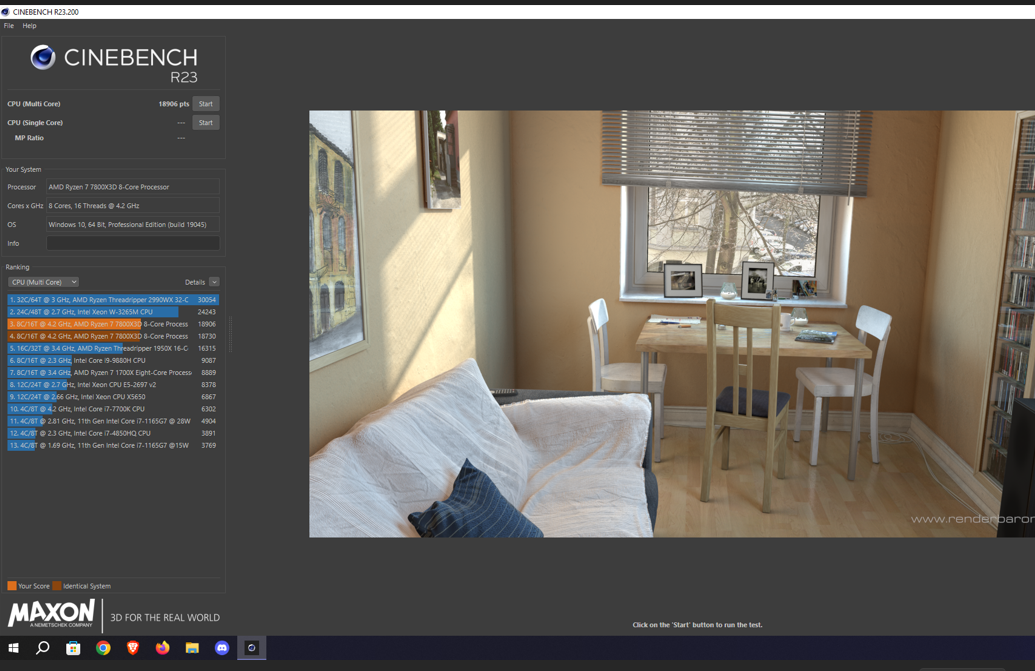This screenshot has height=671, width=1035.
Task: Open the File menu
Action: point(9,26)
